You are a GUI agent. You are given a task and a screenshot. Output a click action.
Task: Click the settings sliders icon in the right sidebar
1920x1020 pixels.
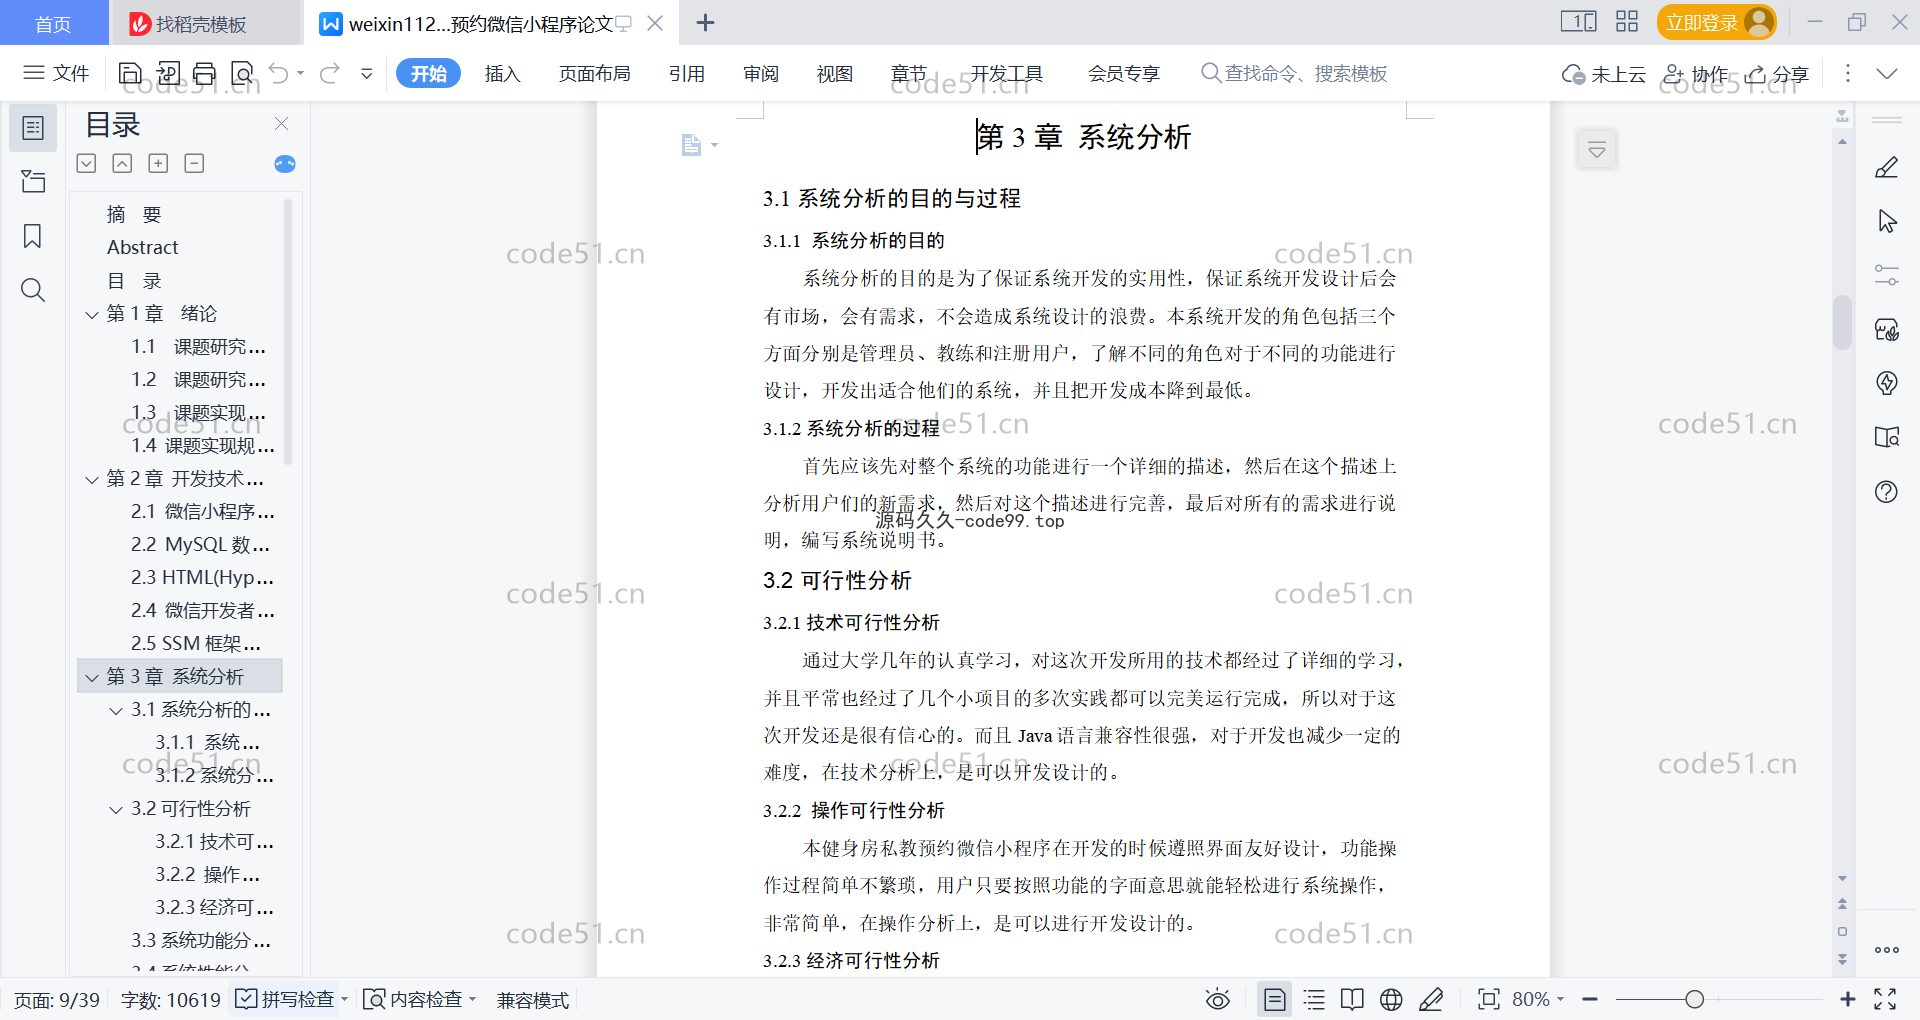(1886, 275)
